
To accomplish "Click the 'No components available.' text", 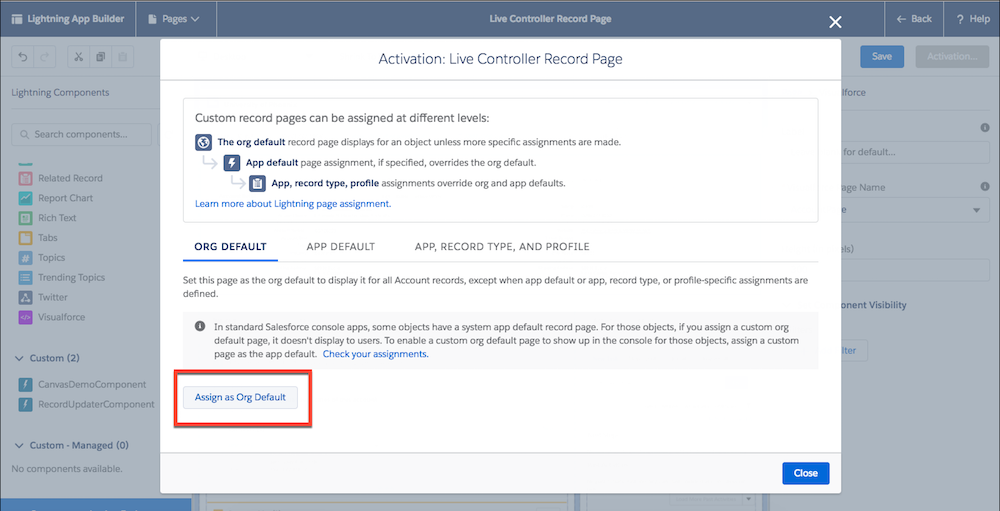I will click(66, 469).
